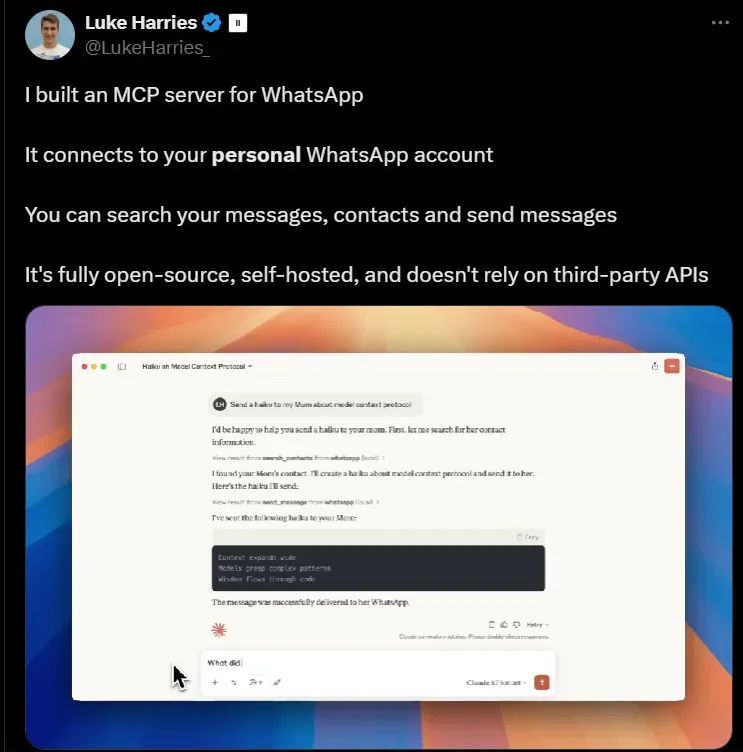Click the affiliation badge beside verified checkmark

(238, 23)
